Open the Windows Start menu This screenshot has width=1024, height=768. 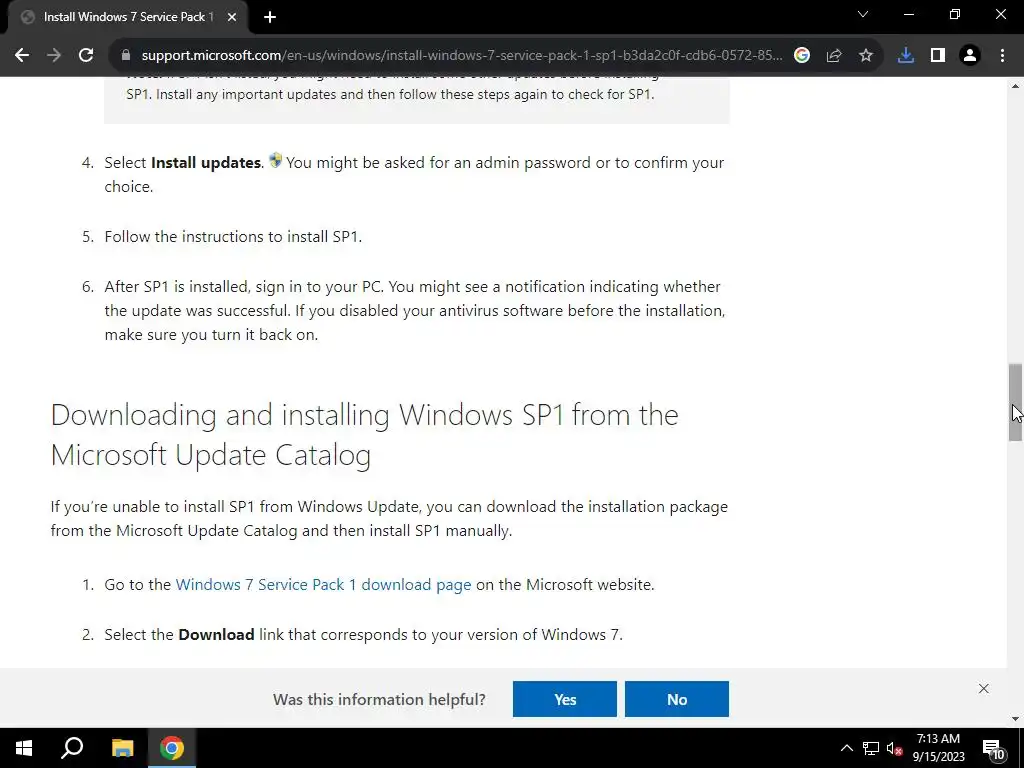click(x=24, y=748)
